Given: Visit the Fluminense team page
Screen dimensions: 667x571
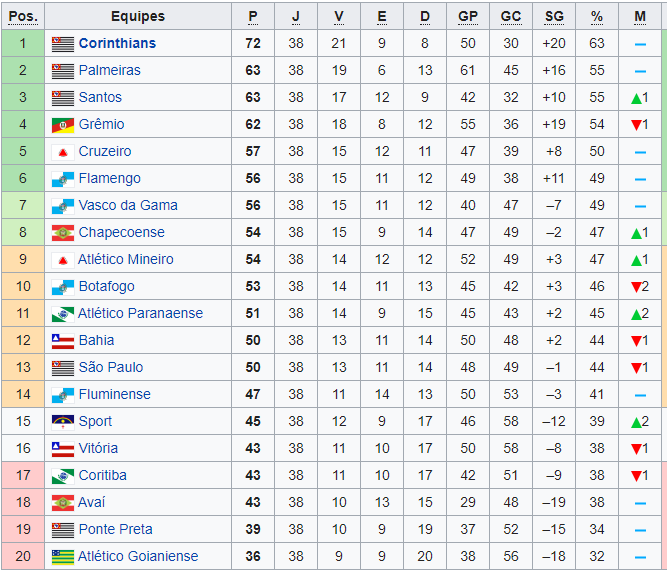Looking at the screenshot, I should pyautogui.click(x=114, y=395).
